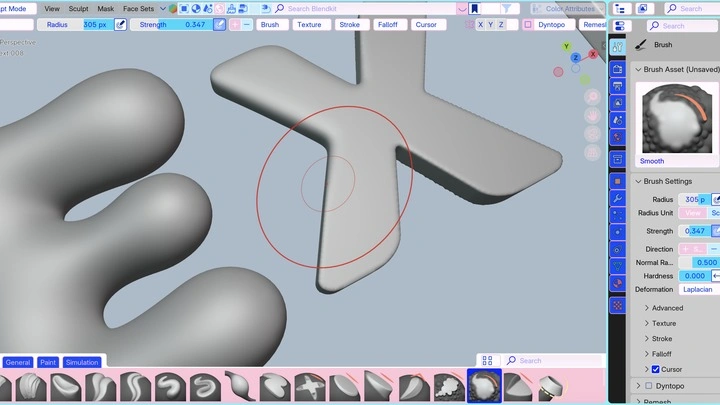Open the View menu

(x=52, y=8)
